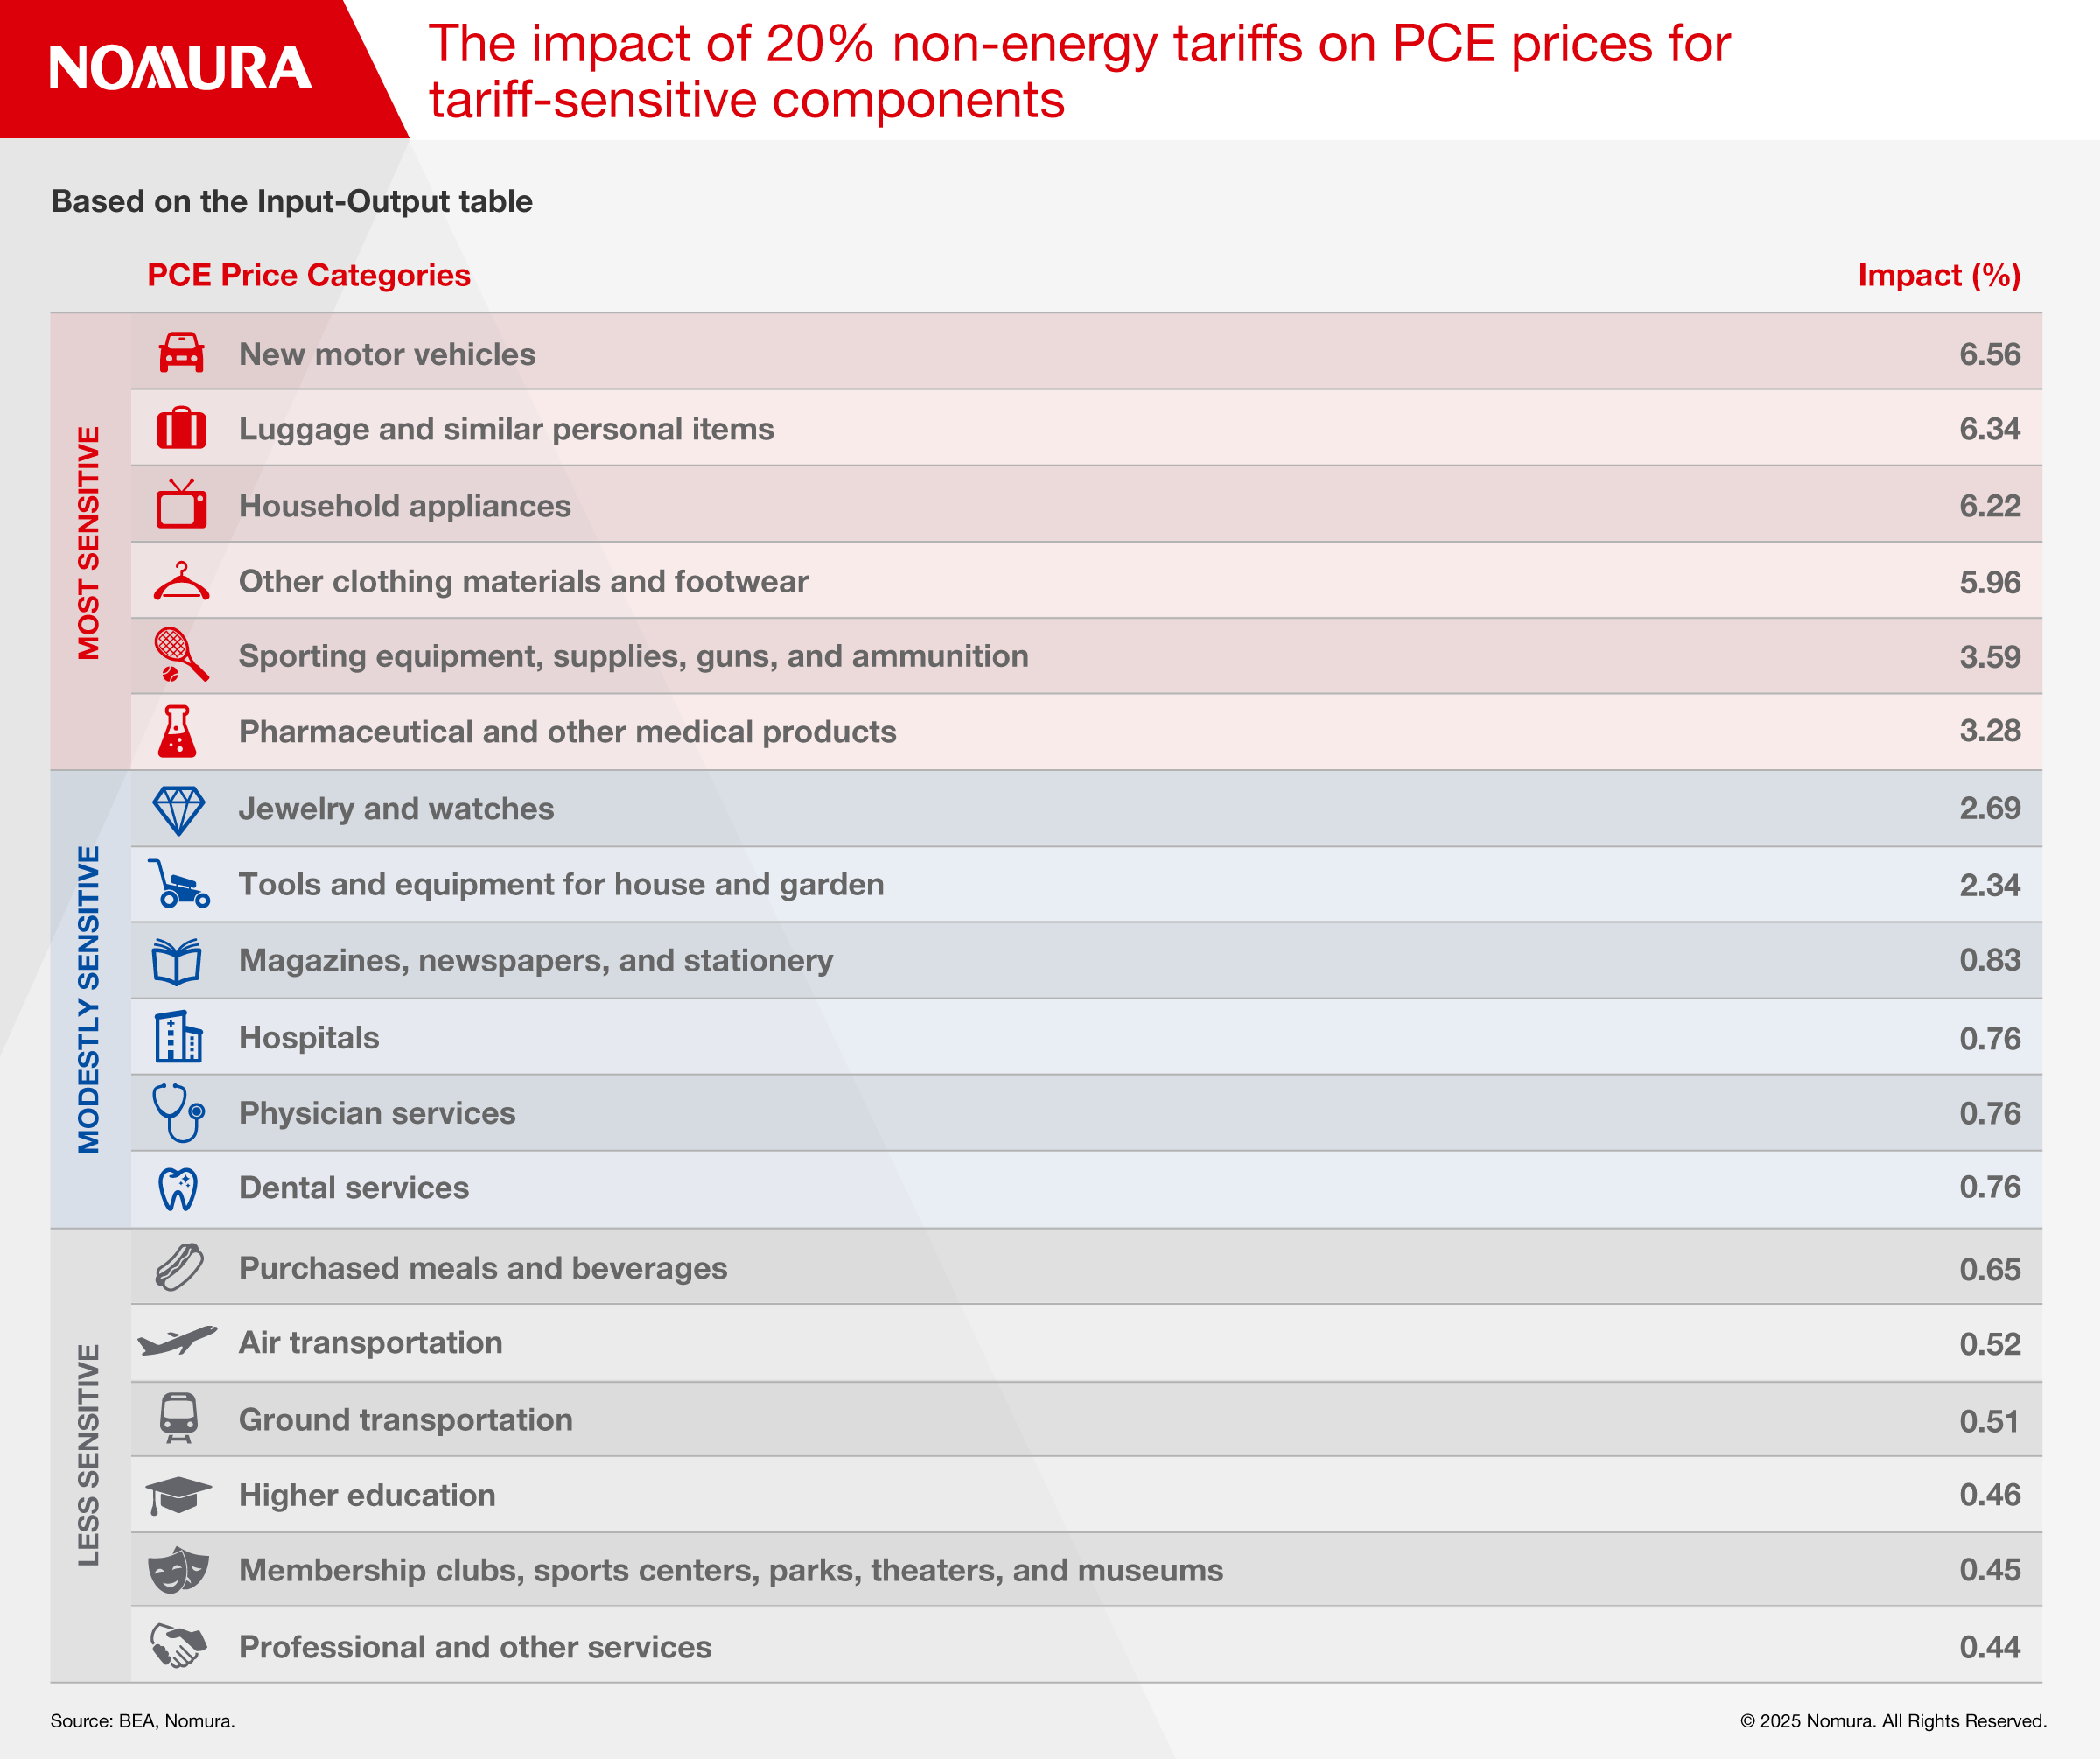The height and width of the screenshot is (1759, 2100).
Task: Click the tooth icon for Dental services
Action: point(179,1189)
